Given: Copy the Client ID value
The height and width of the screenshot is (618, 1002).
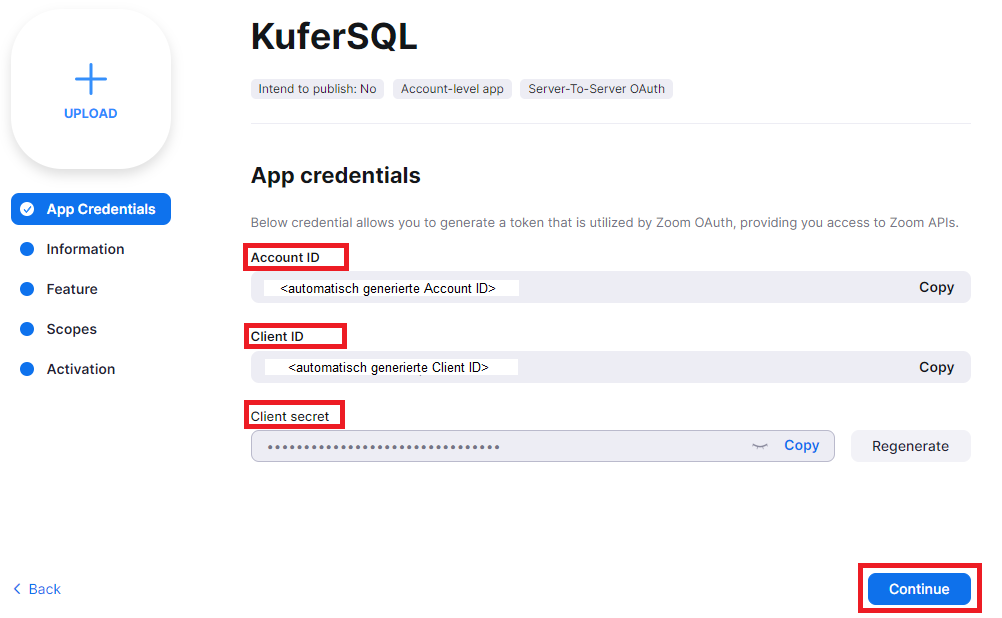Looking at the screenshot, I should (x=936, y=367).
